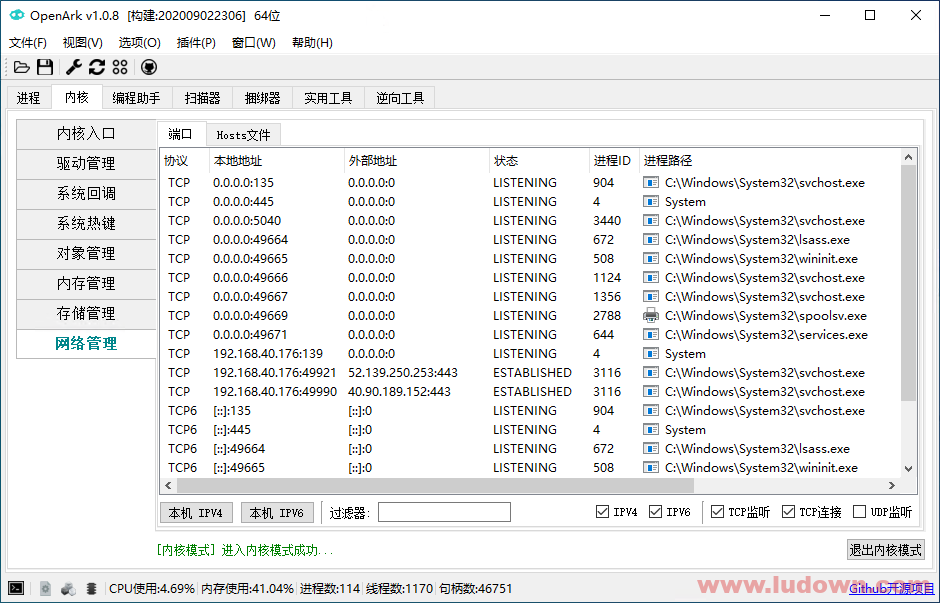Open the Hosts文件 sub-tab
Screen dimensions: 940x603
click(x=243, y=135)
